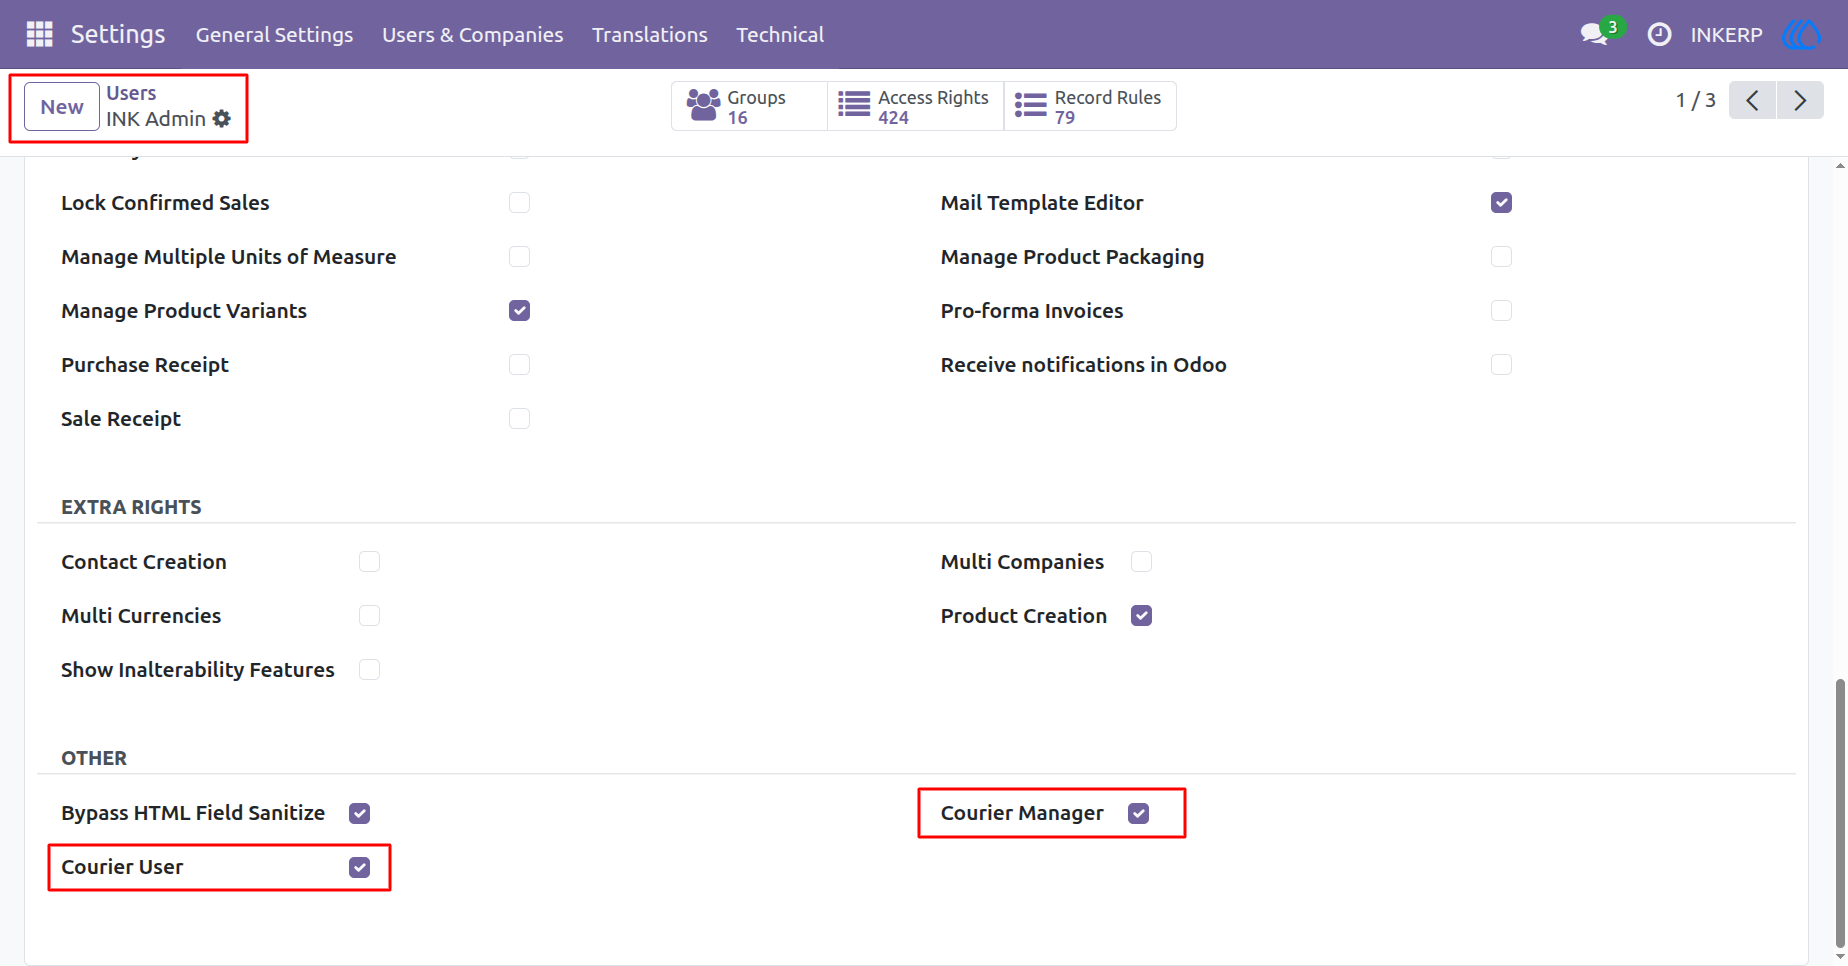Open the Groups smart button
Screen dimensions: 1848x966
749,106
